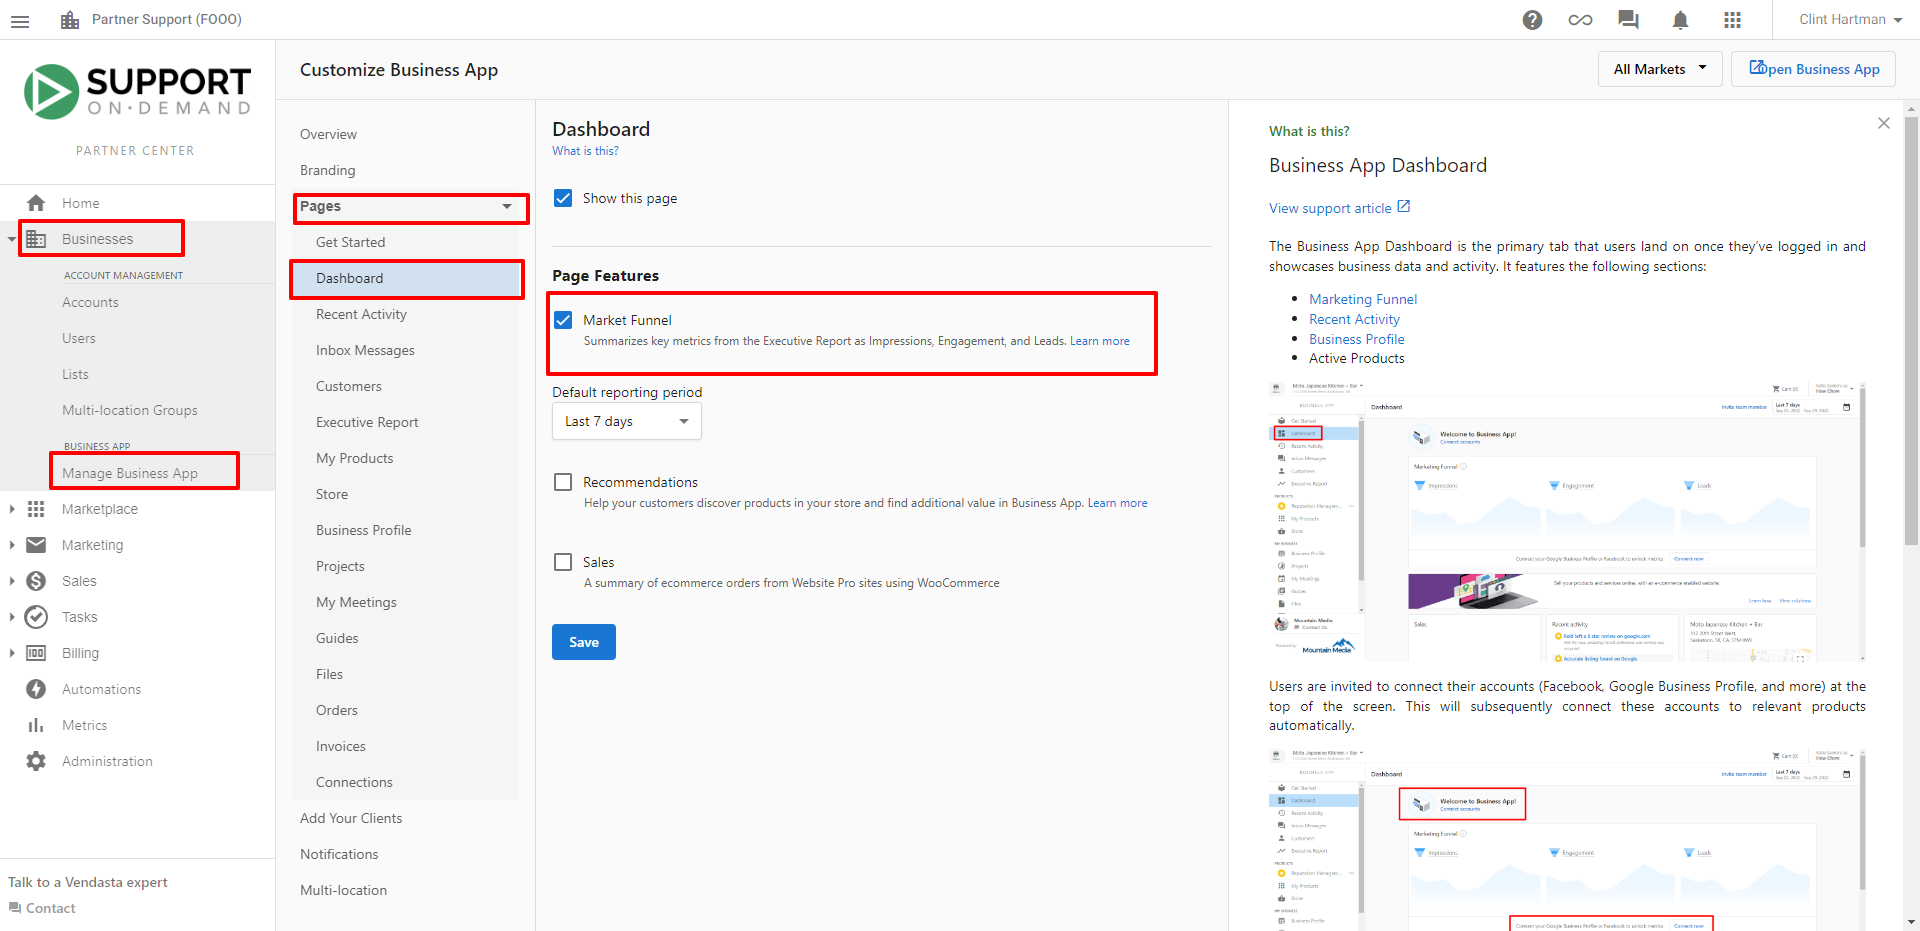
Task: Click Talk to a Vendasta expert
Action: click(88, 882)
